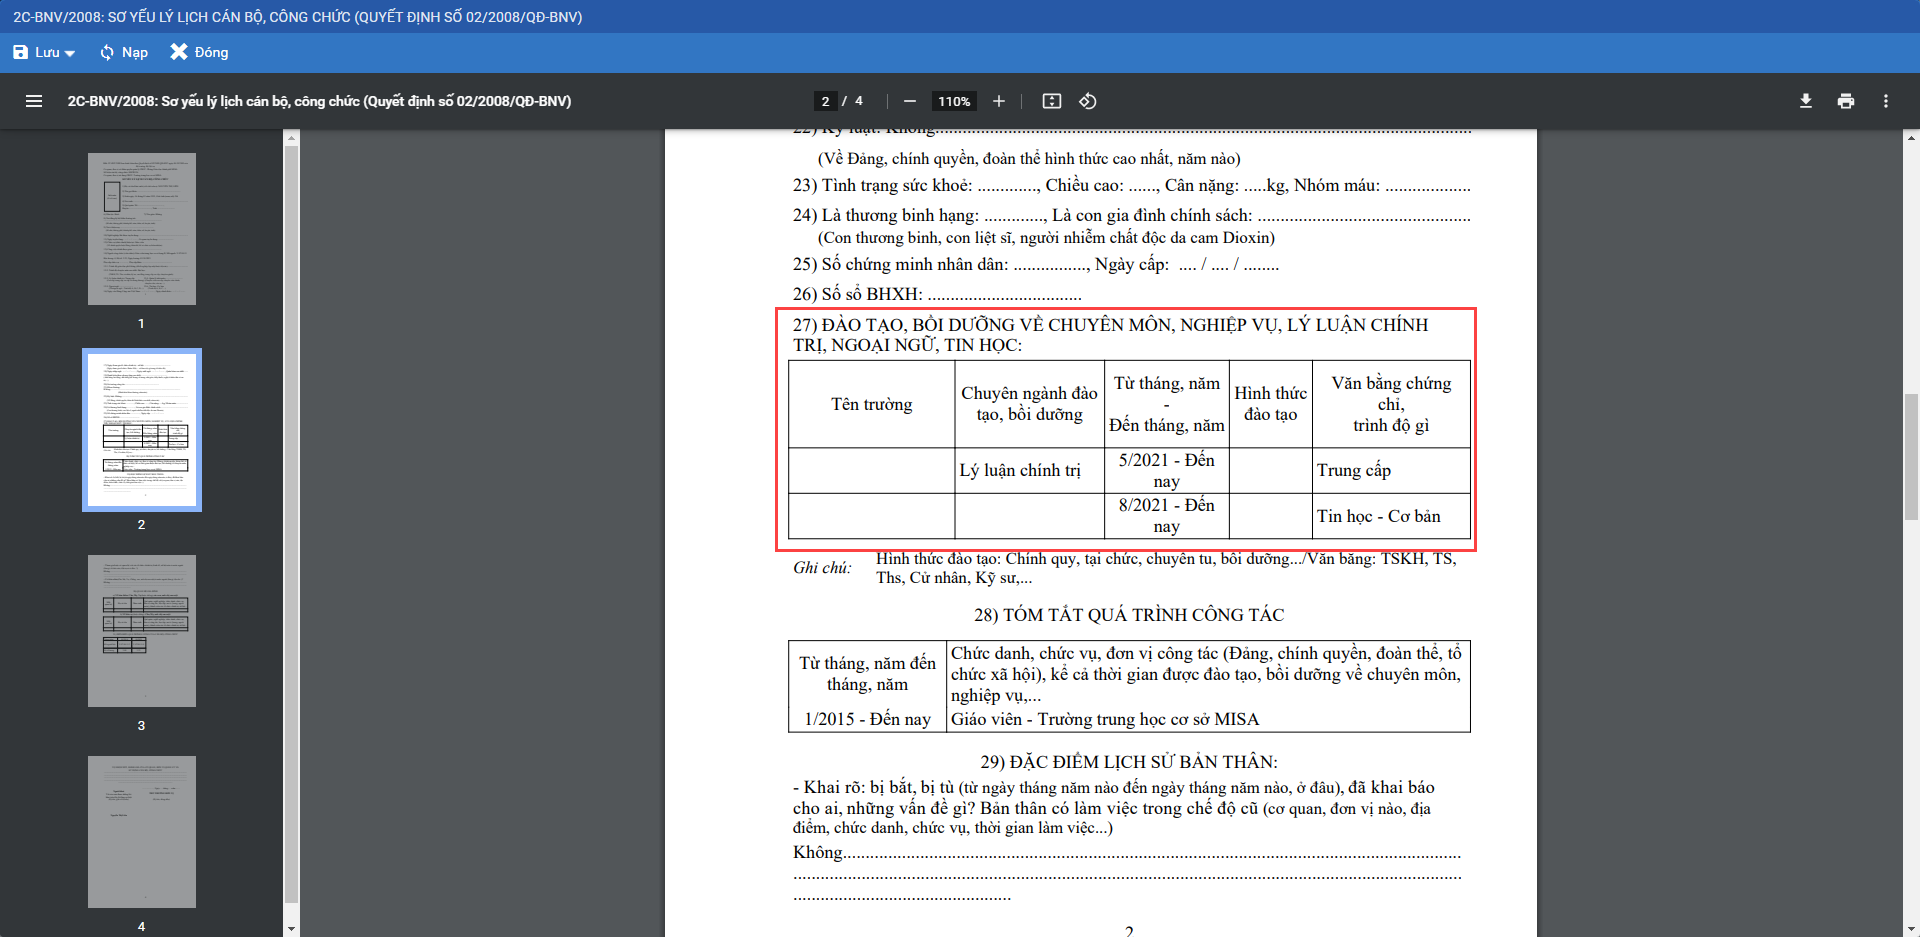The width and height of the screenshot is (1920, 937).
Task: Select the page 3 thumbnail
Action: [142, 631]
